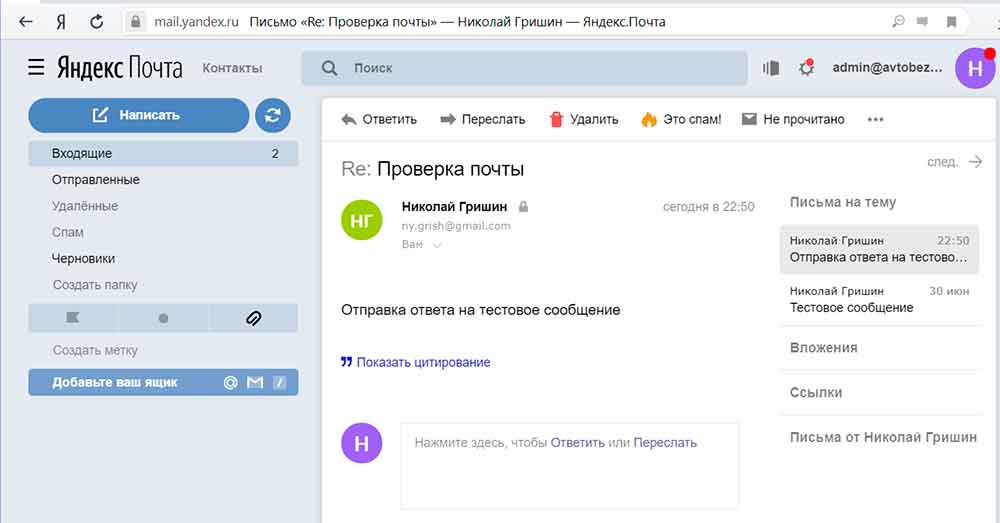Open the settings gear icon
This screenshot has width=1000, height=523.
click(807, 68)
